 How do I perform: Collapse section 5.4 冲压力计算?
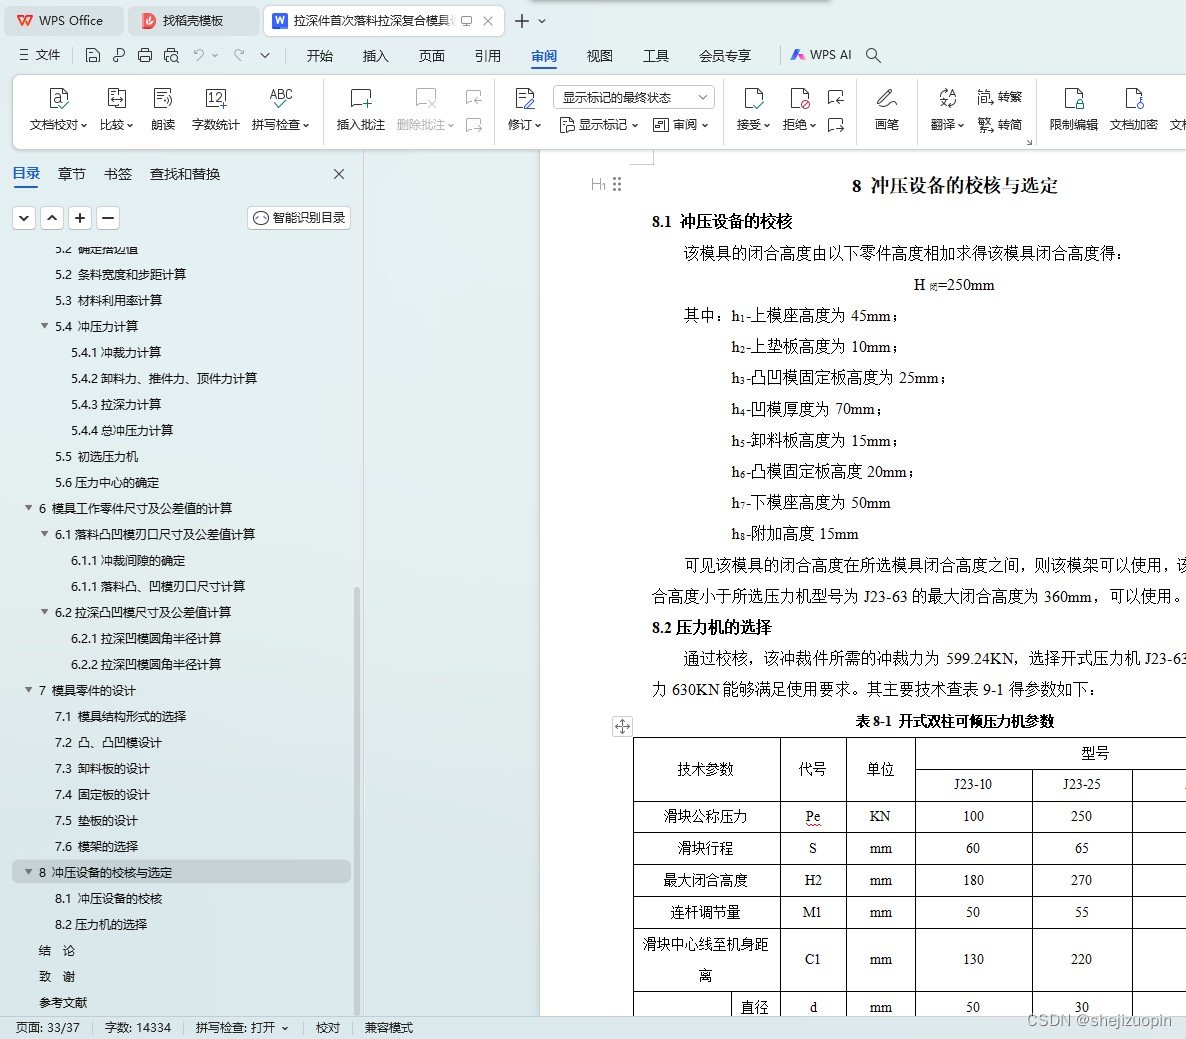tap(45, 326)
